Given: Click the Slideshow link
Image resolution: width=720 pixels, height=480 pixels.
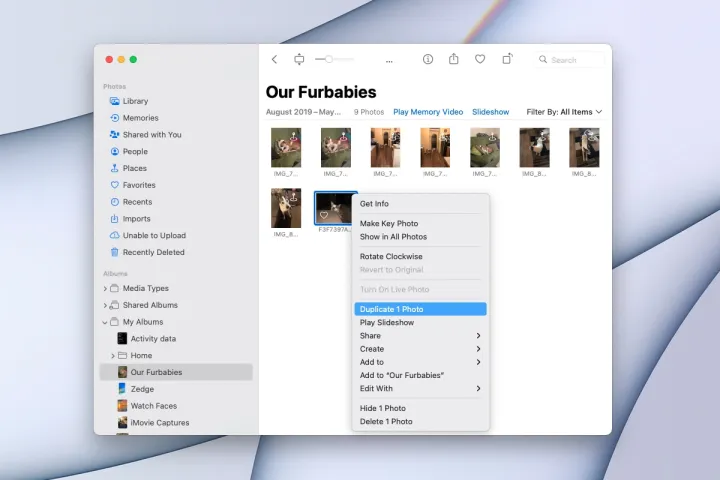Looking at the screenshot, I should coord(490,112).
